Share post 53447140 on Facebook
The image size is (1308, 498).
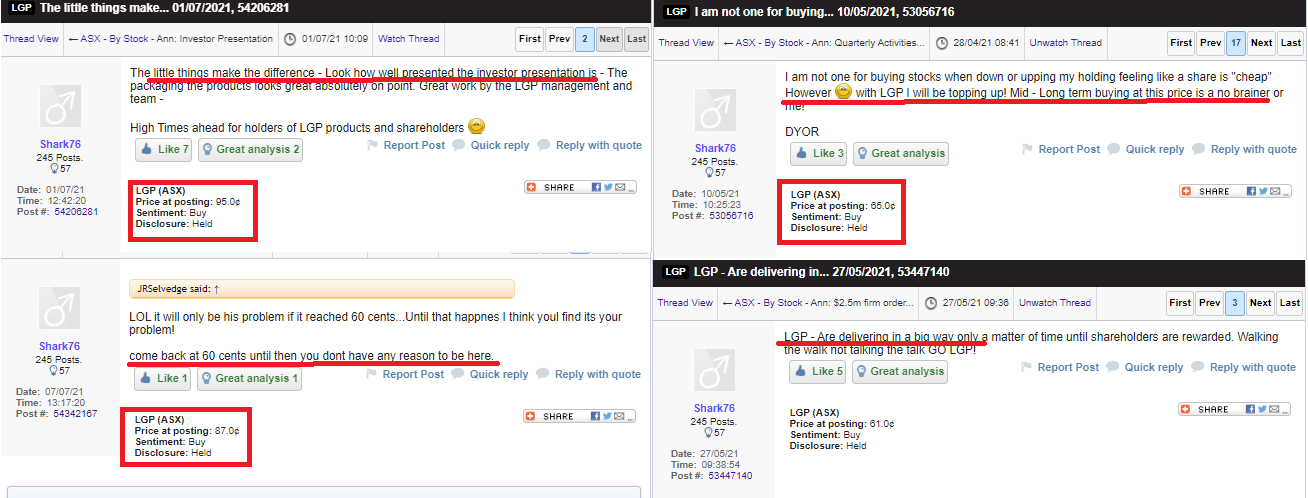[1251, 409]
